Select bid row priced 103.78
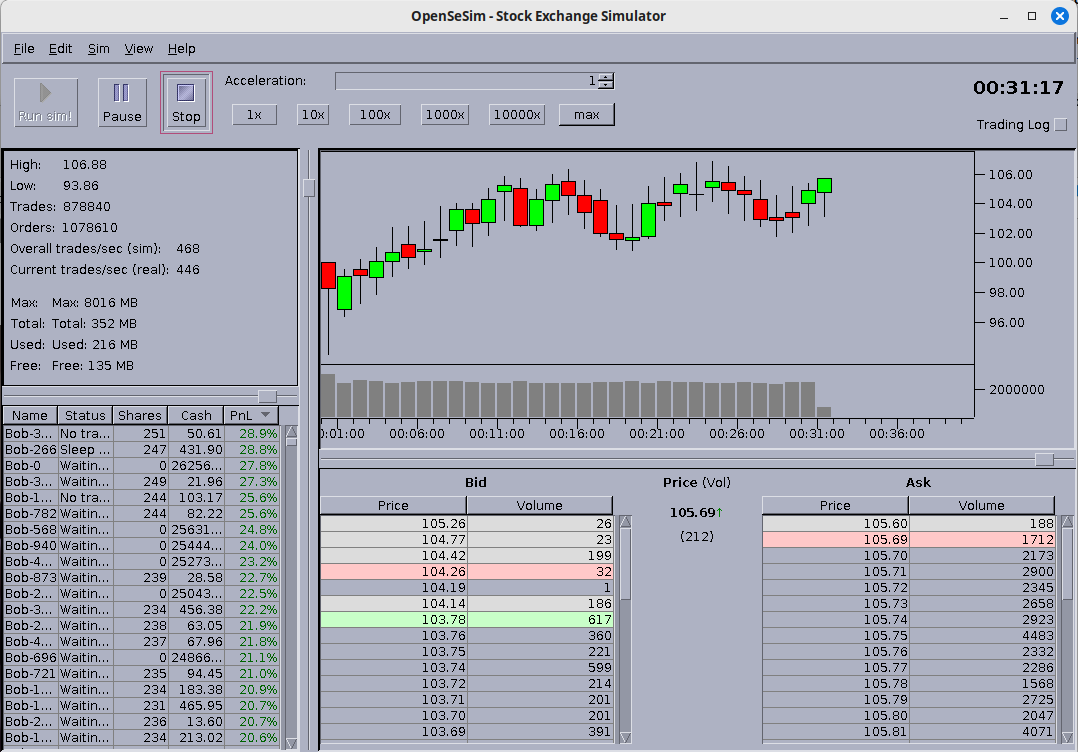The width and height of the screenshot is (1078, 752). (x=466, y=620)
